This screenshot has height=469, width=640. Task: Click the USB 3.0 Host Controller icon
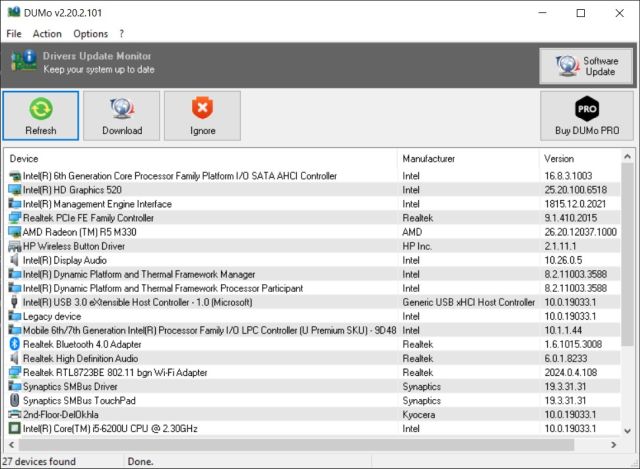15,302
